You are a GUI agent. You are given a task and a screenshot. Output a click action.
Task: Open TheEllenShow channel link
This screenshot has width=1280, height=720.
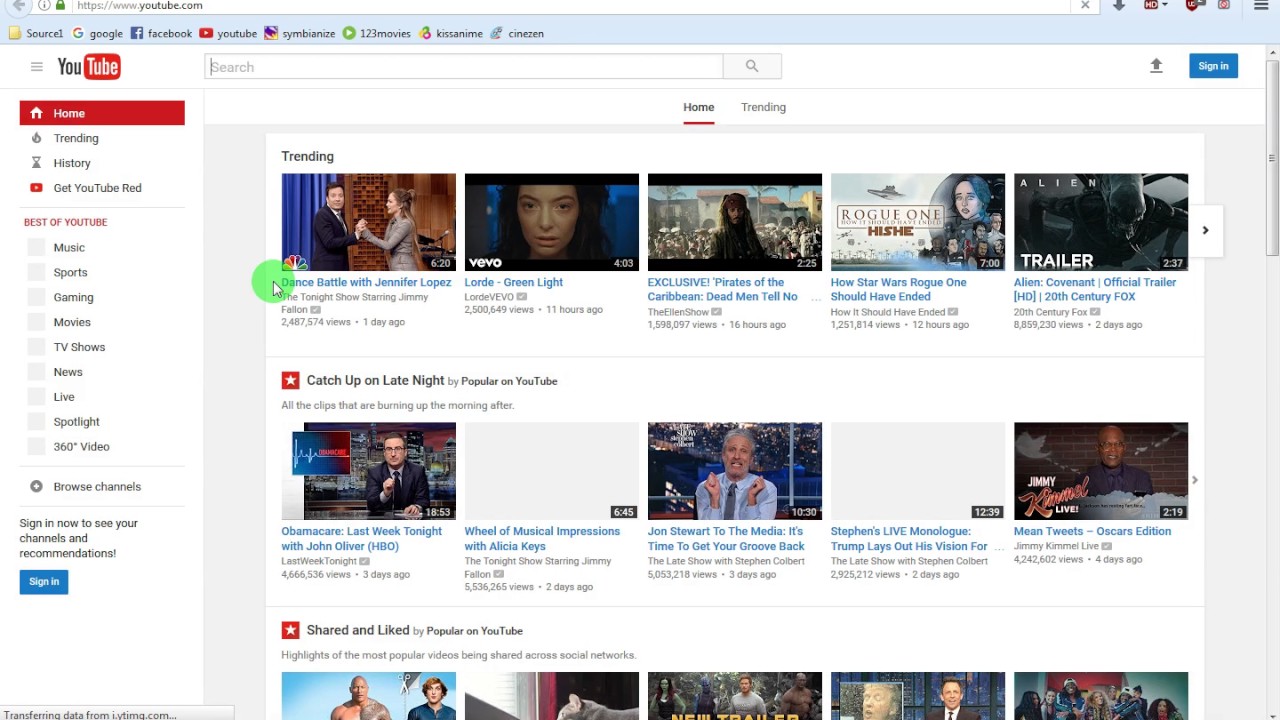click(x=678, y=312)
